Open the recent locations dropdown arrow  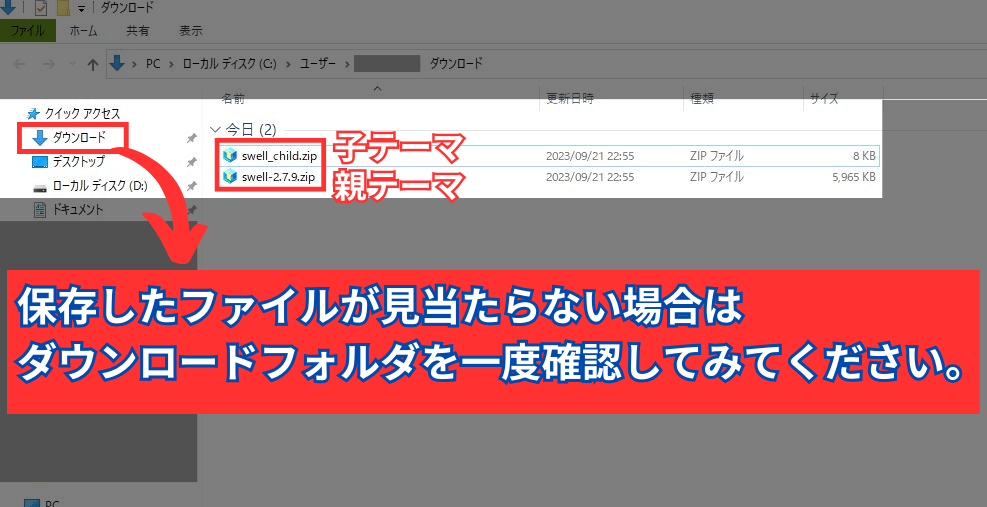tap(71, 64)
